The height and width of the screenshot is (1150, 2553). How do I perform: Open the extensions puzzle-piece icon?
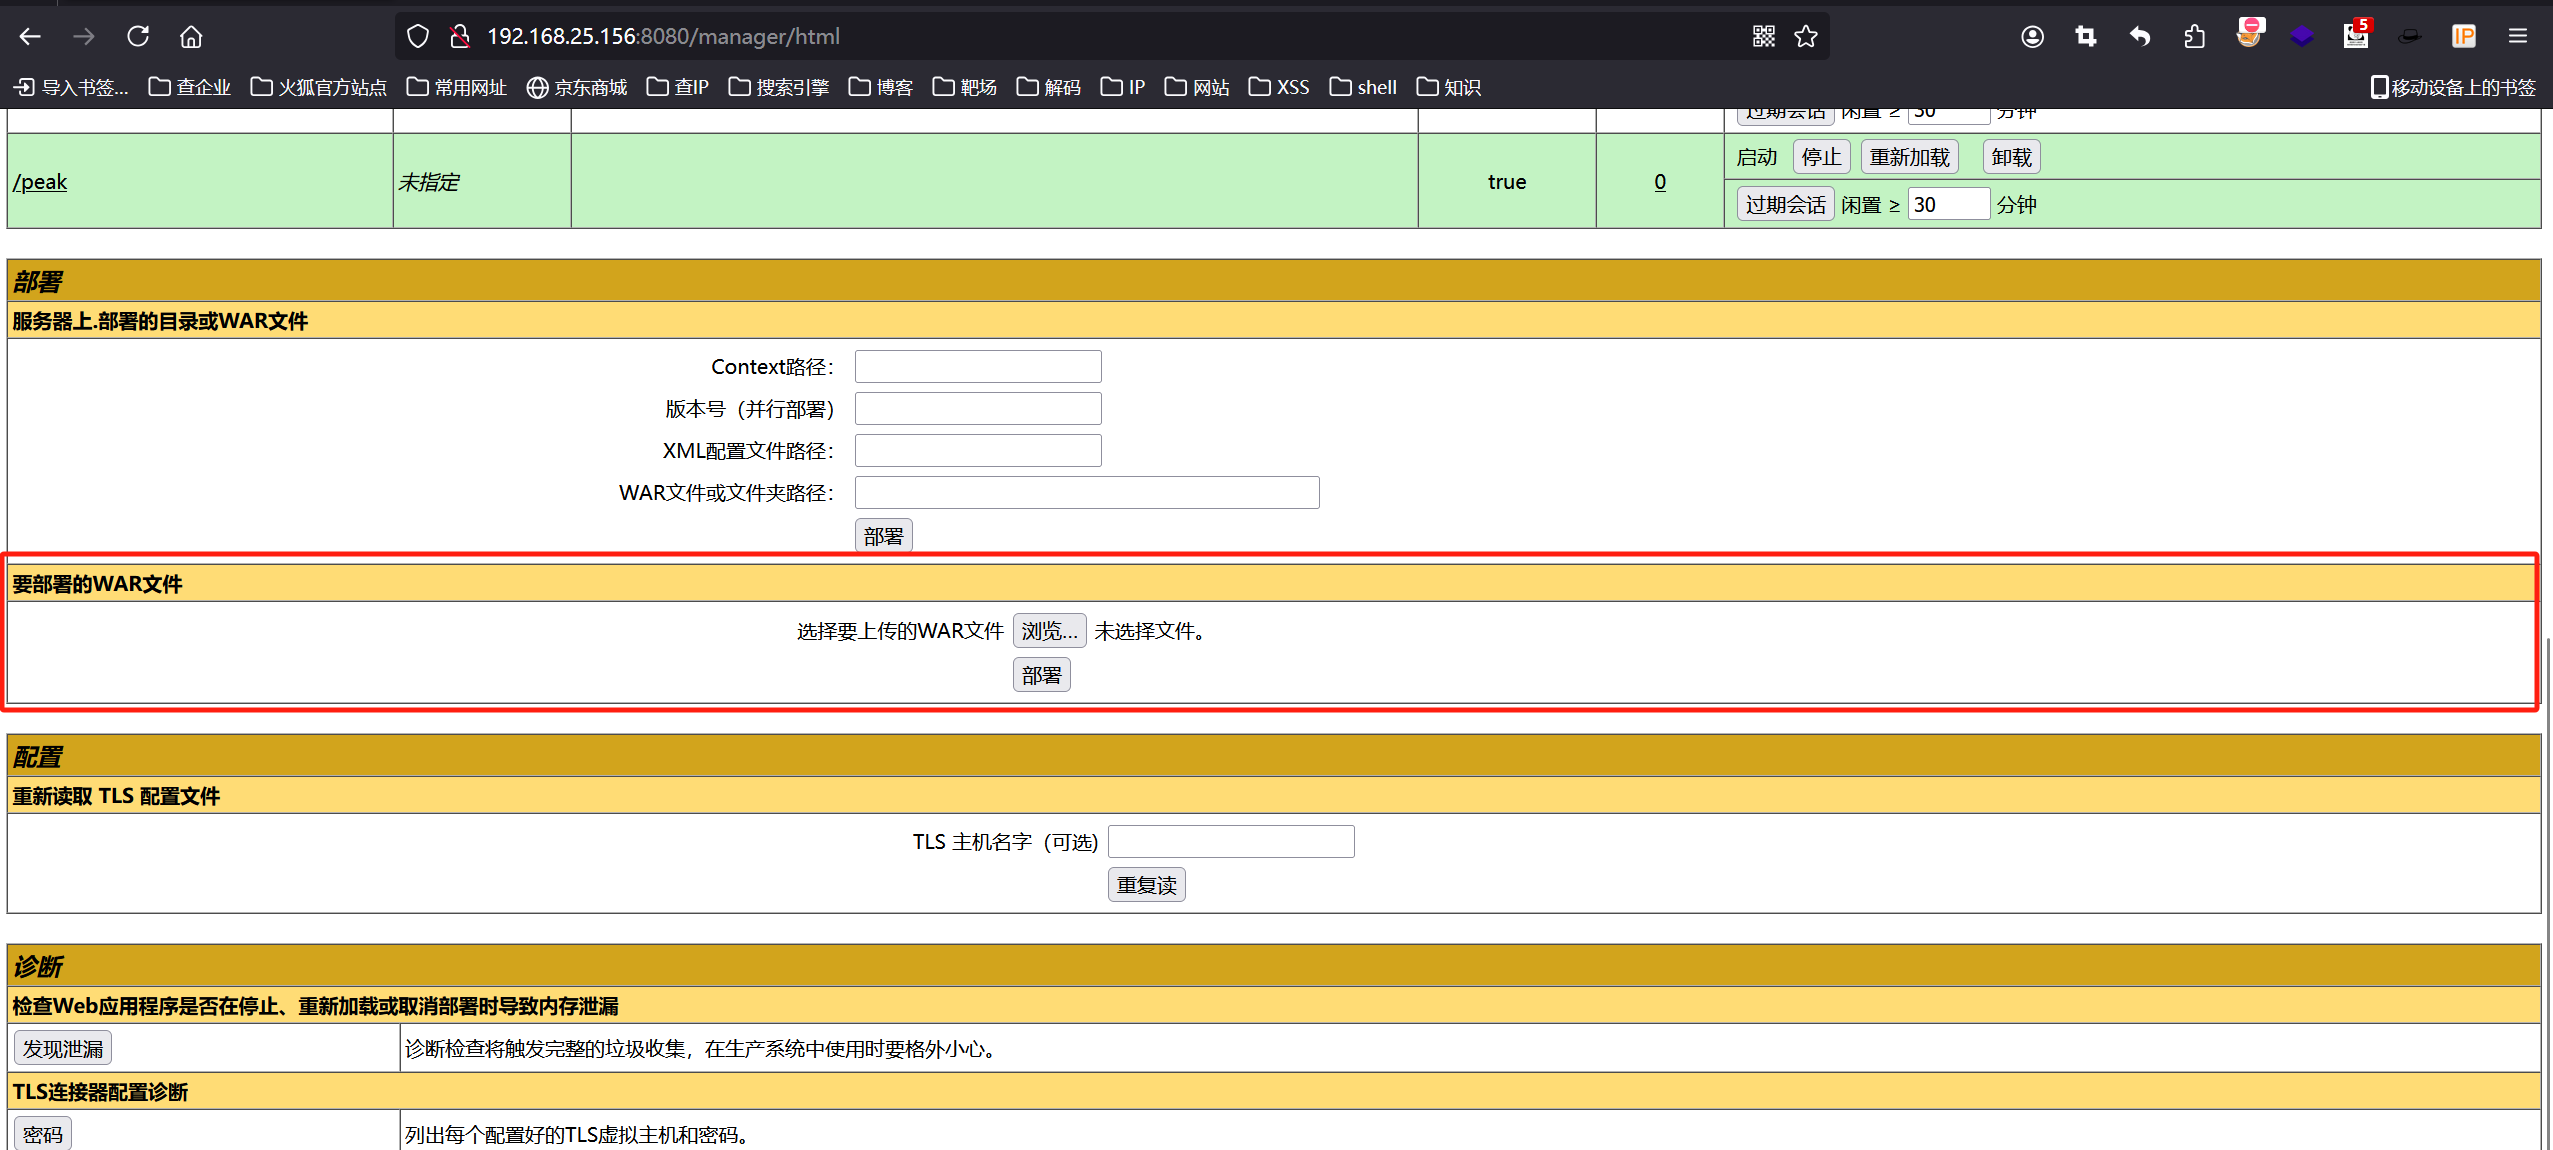pyautogui.click(x=2194, y=37)
